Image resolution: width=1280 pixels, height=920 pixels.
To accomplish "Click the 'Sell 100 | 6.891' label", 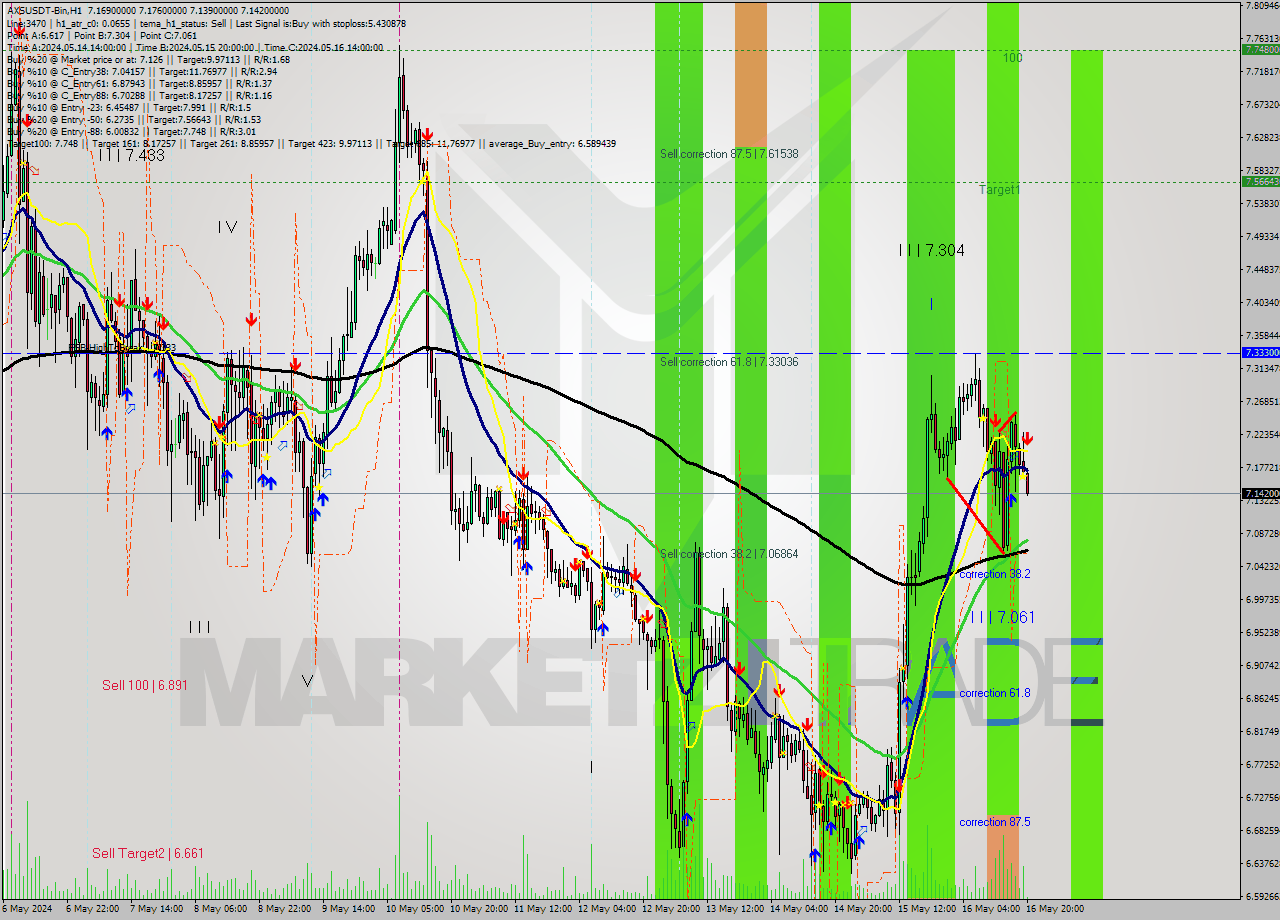I will 145,685.
